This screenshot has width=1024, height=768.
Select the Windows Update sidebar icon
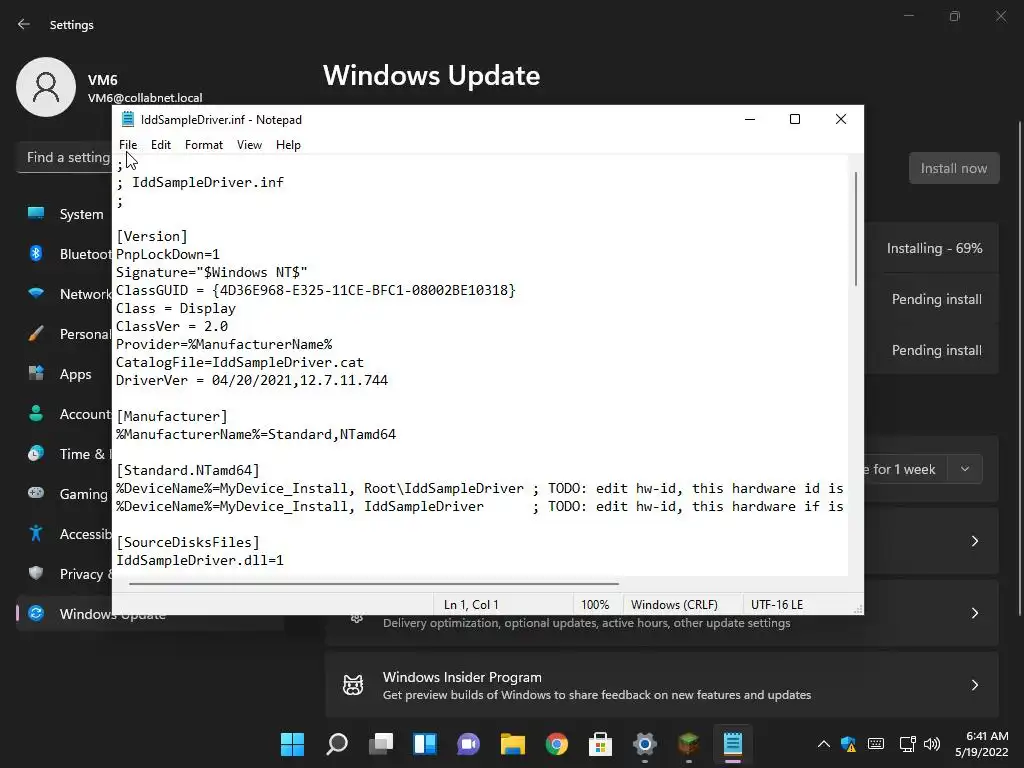point(36,613)
